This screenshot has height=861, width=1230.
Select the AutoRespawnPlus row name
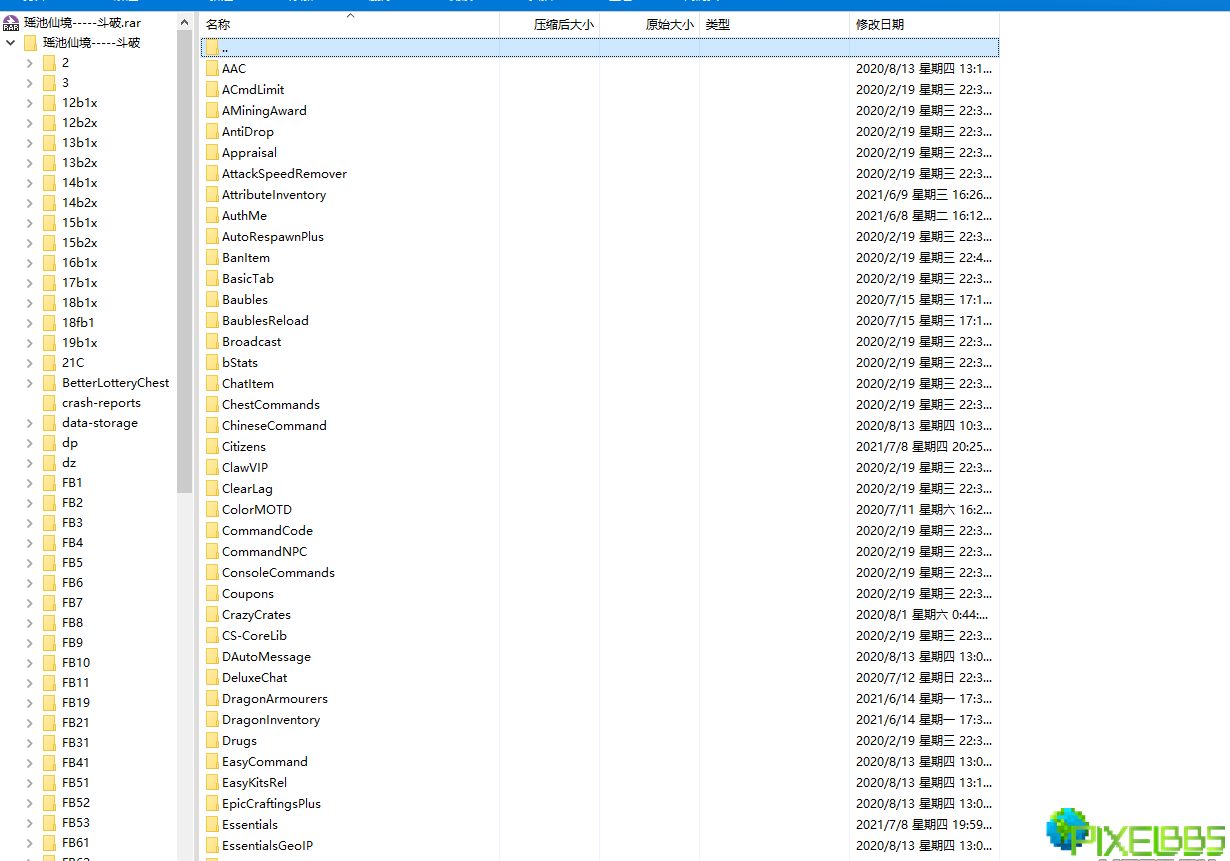click(x=273, y=236)
